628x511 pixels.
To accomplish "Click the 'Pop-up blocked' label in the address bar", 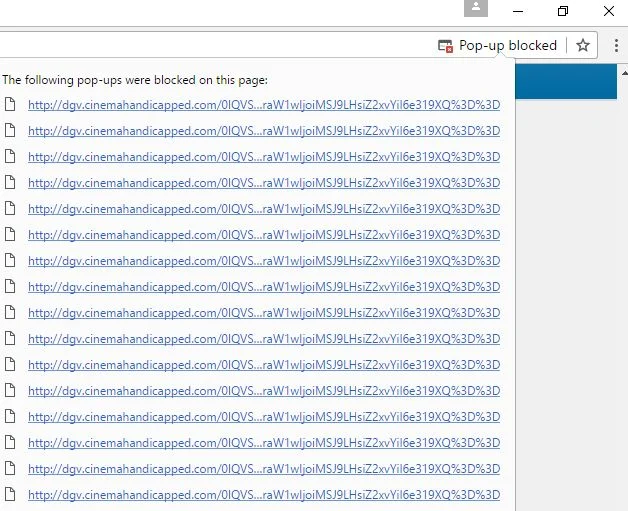I will 508,45.
